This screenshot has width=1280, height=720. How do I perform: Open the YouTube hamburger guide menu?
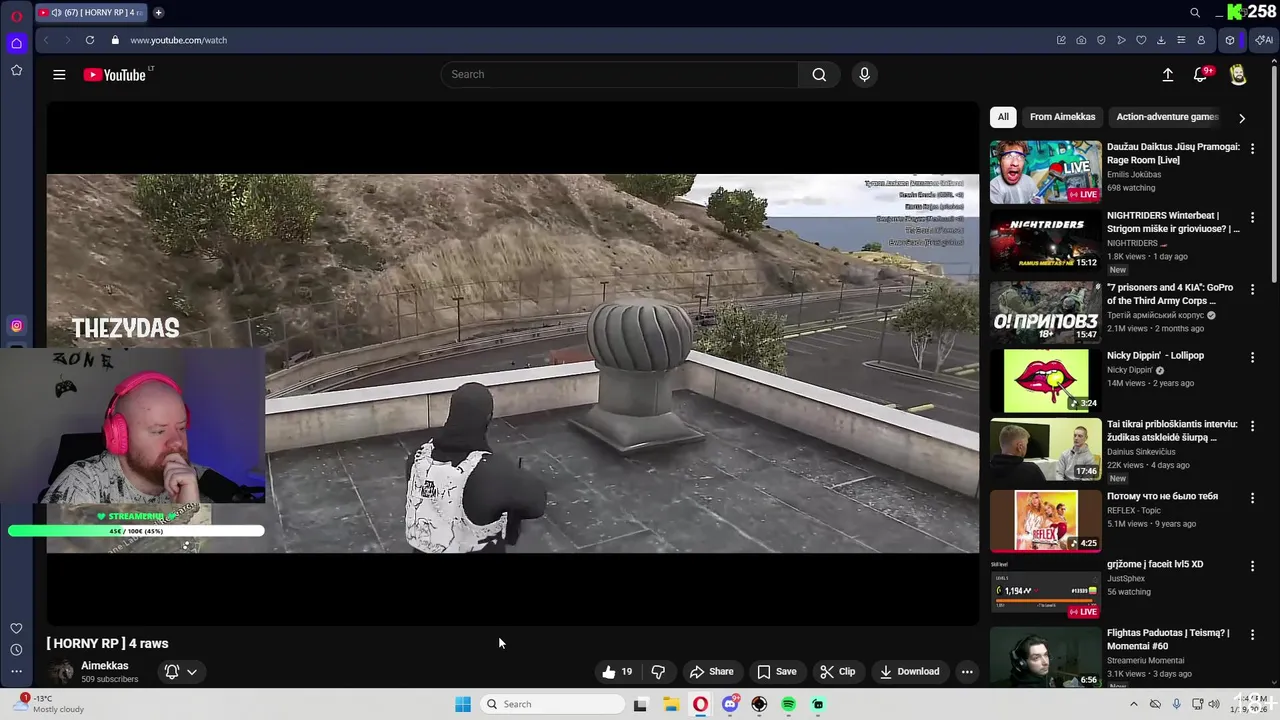pyautogui.click(x=59, y=74)
